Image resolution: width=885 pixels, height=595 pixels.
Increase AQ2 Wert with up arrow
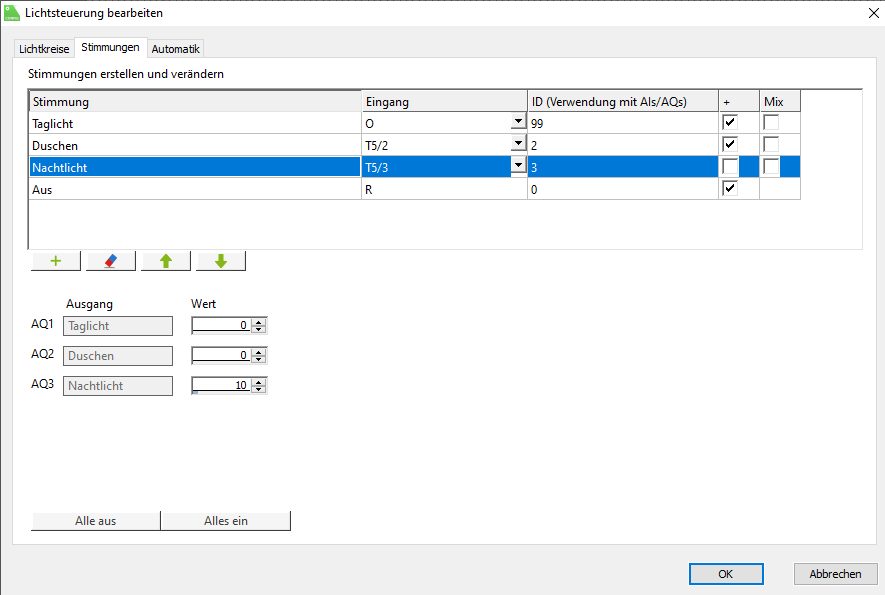click(259, 352)
